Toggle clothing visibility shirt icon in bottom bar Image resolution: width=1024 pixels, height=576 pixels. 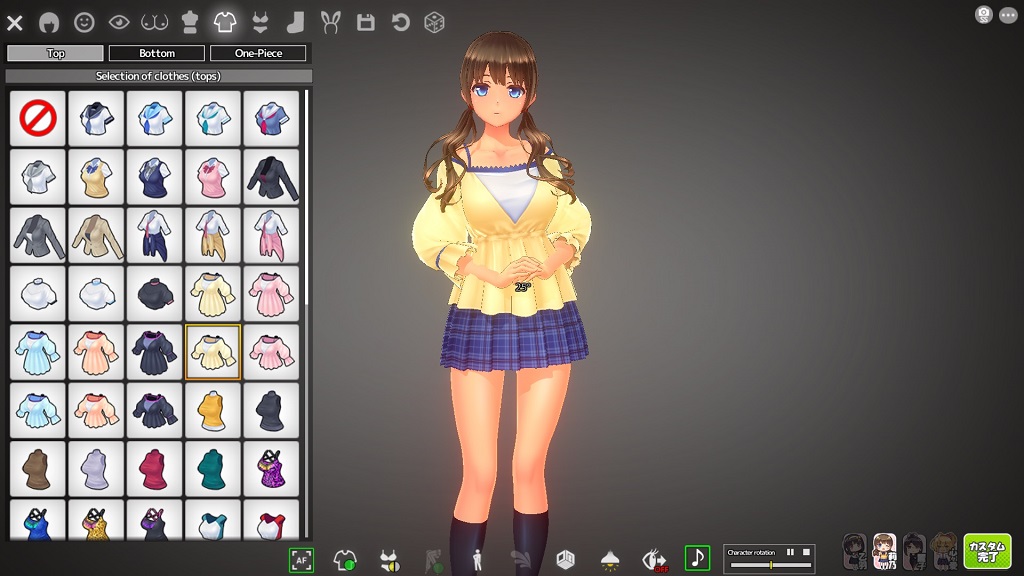[x=345, y=559]
